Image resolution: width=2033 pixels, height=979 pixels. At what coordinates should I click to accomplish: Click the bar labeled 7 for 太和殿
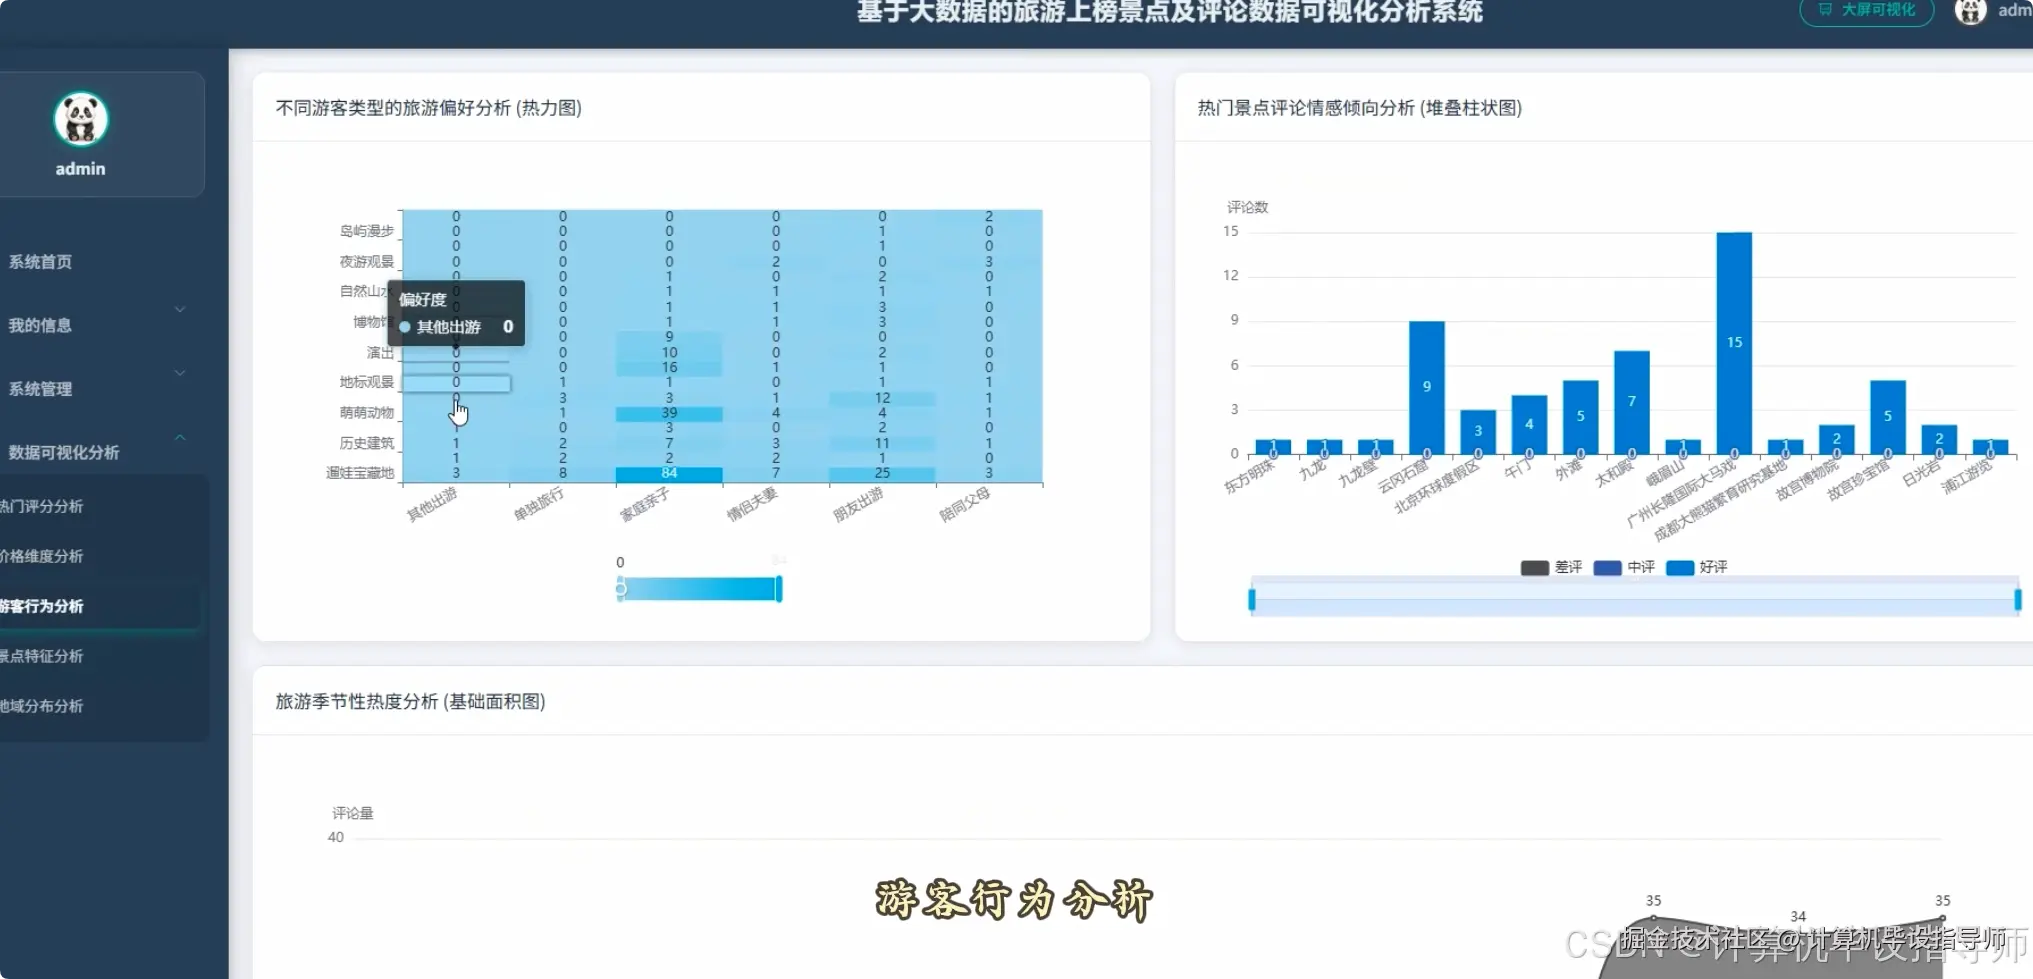pyautogui.click(x=1632, y=402)
